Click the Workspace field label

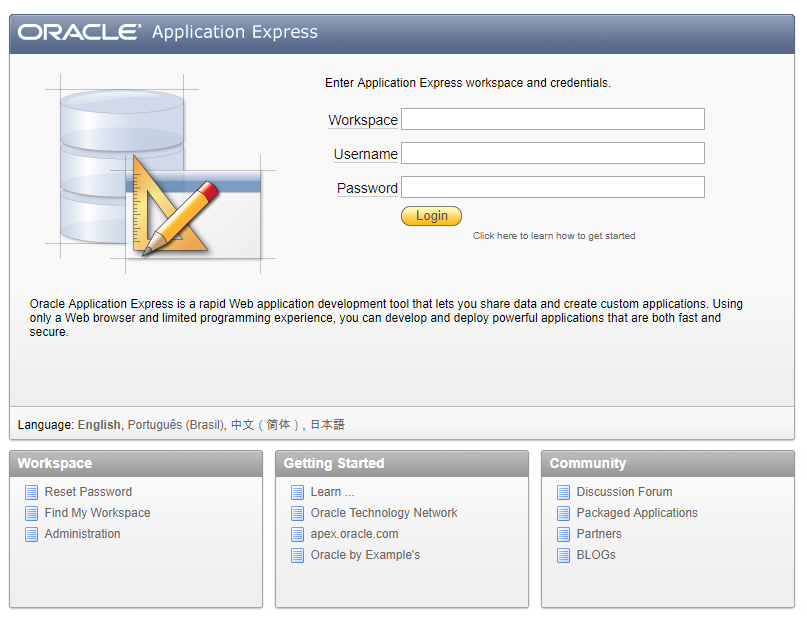[x=363, y=120]
